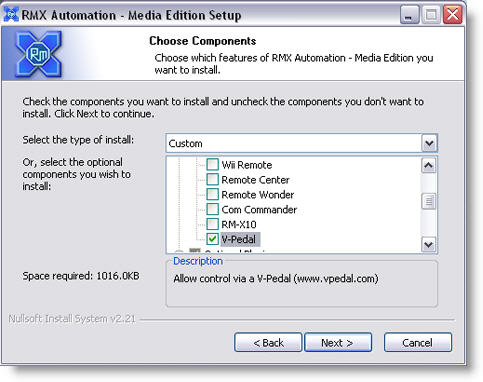Tick the Remote Wonder checkbox
The image size is (483, 382).
[x=212, y=194]
